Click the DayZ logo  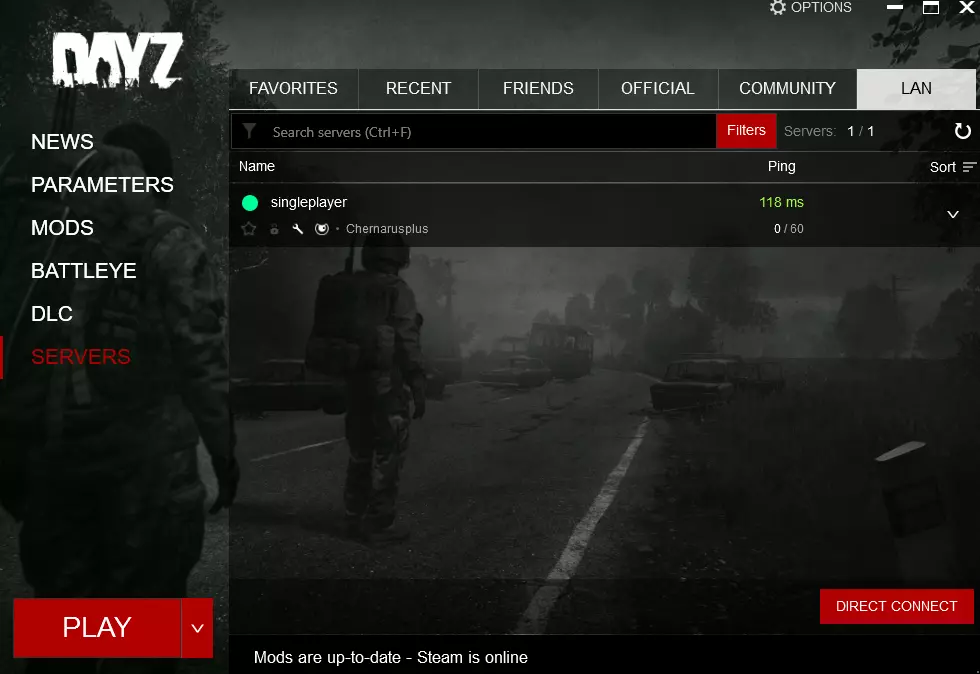pos(118,59)
